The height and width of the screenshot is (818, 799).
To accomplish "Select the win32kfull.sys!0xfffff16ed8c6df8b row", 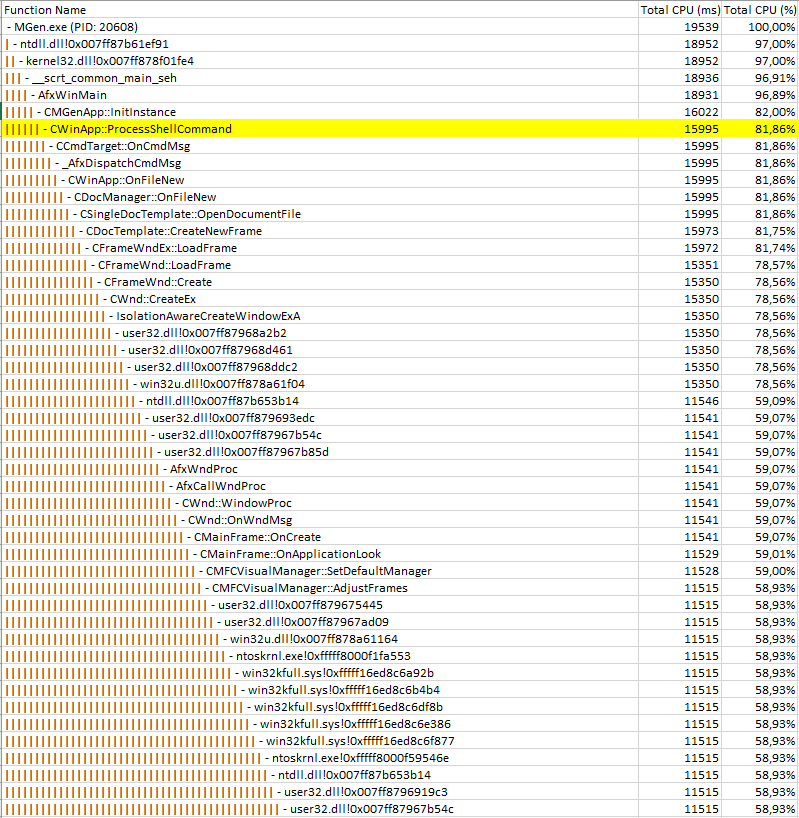I will 400,707.
